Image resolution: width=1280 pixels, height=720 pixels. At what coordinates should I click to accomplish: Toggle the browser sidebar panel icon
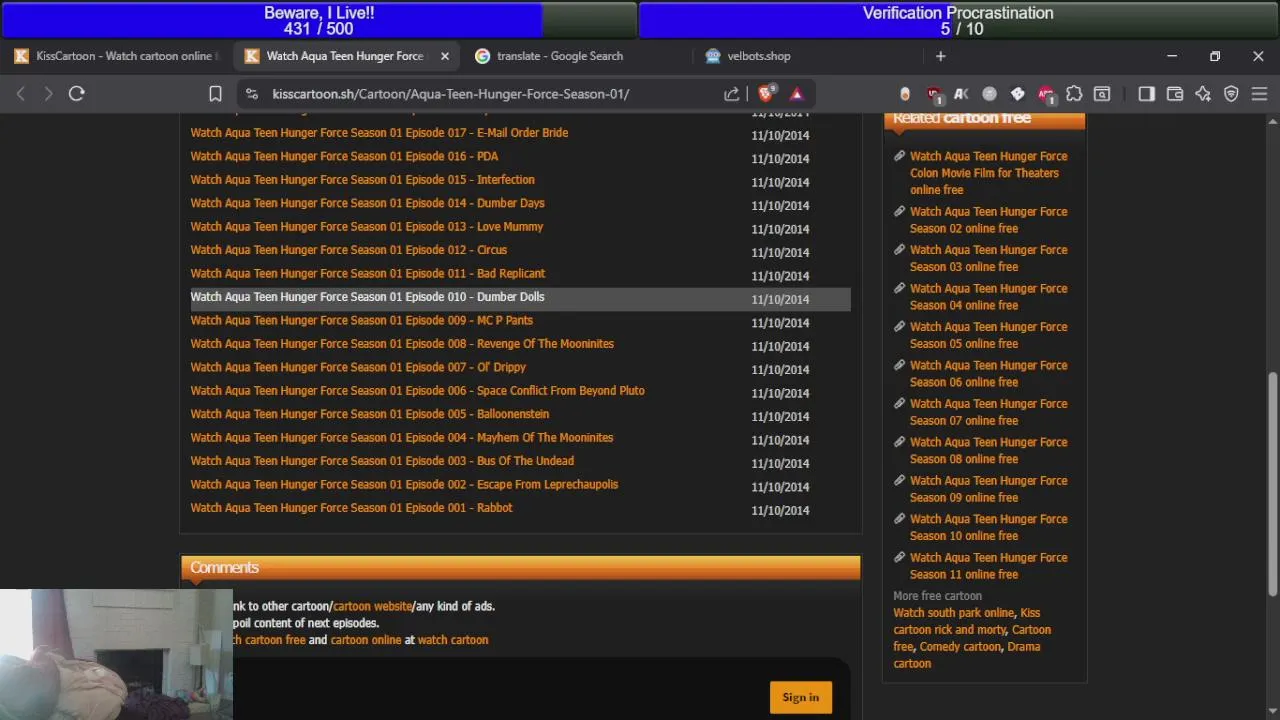pos(1146,94)
